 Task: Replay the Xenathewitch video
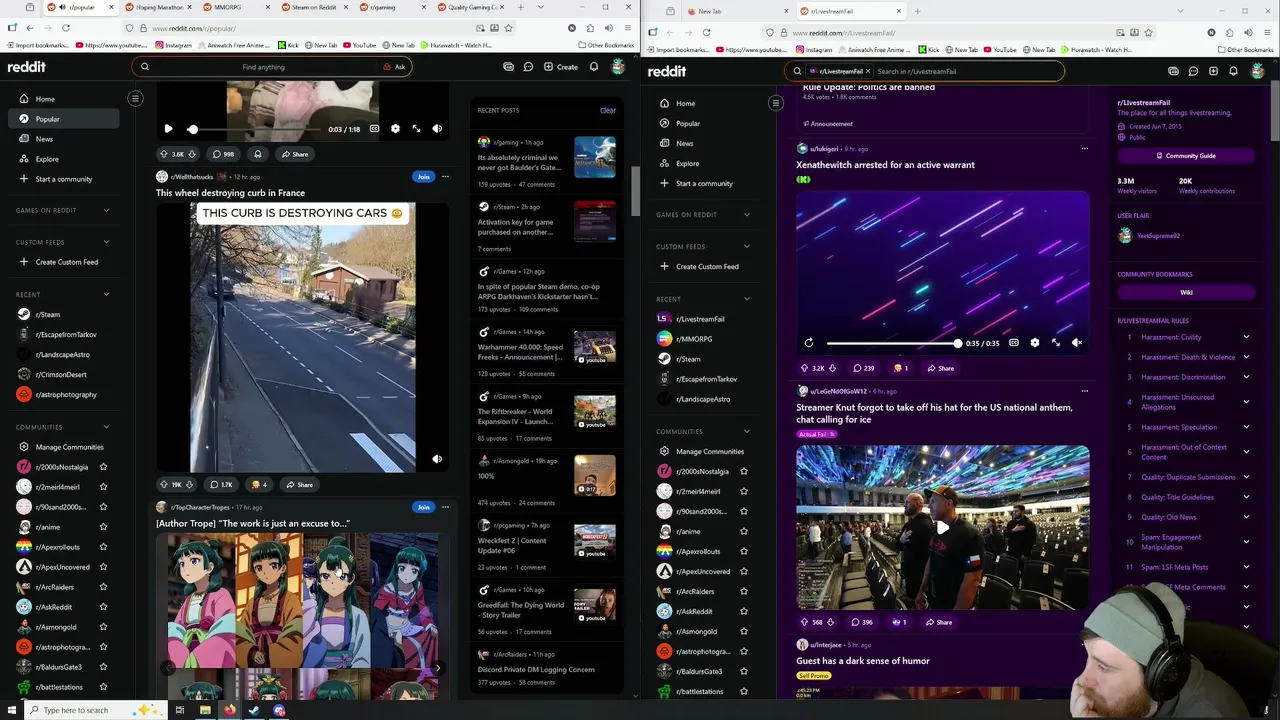[809, 343]
